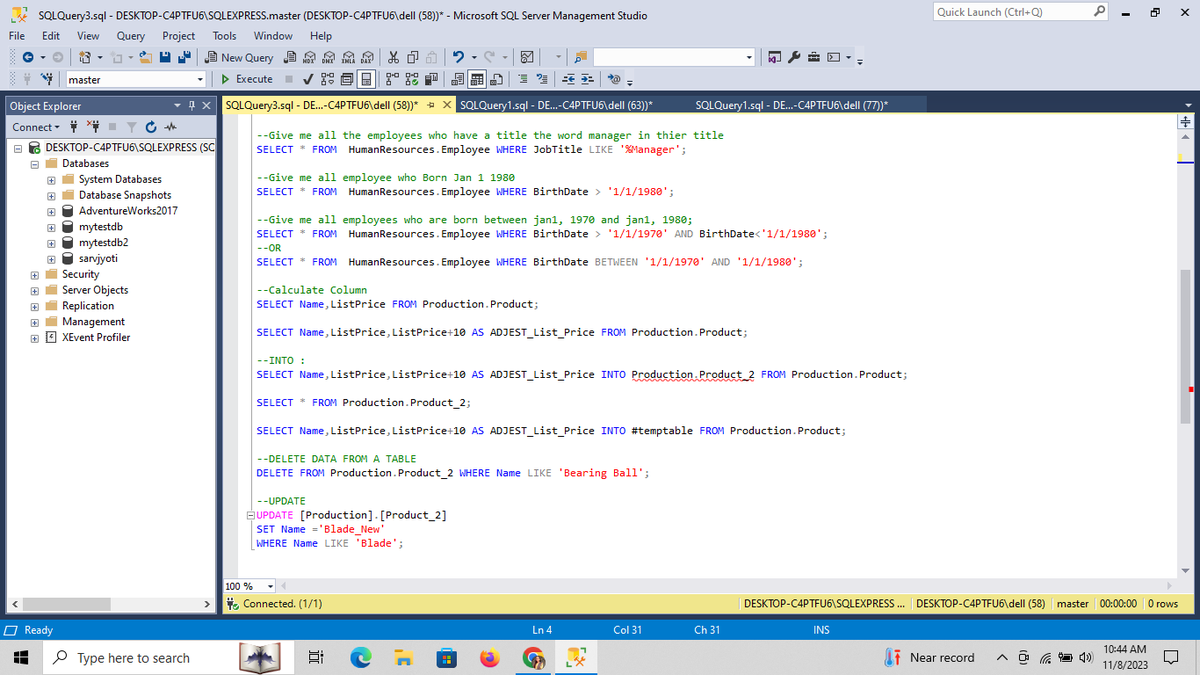The width and height of the screenshot is (1200, 675).
Task: Execute the current SQL query
Action: (247, 79)
